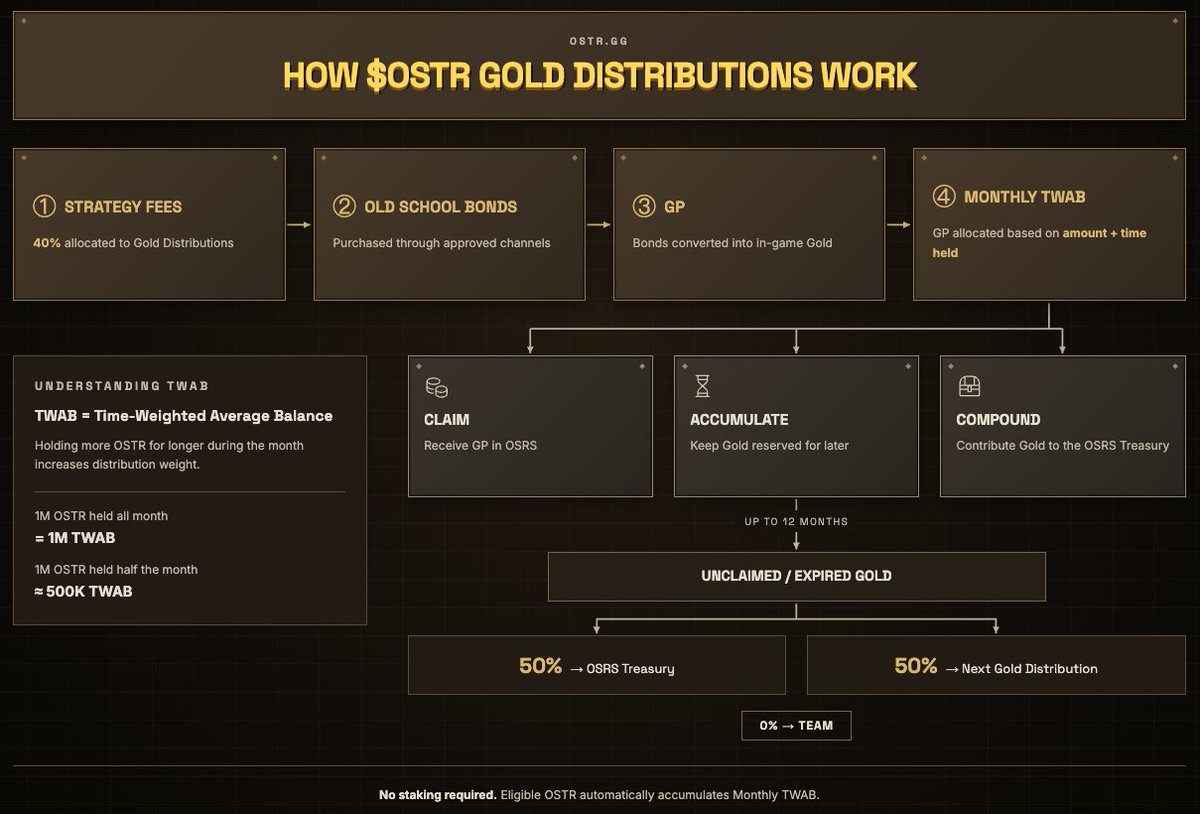Viewport: 1200px width, 814px height.
Task: Click the circled number 4 beside Monthly TWAB
Action: [944, 198]
